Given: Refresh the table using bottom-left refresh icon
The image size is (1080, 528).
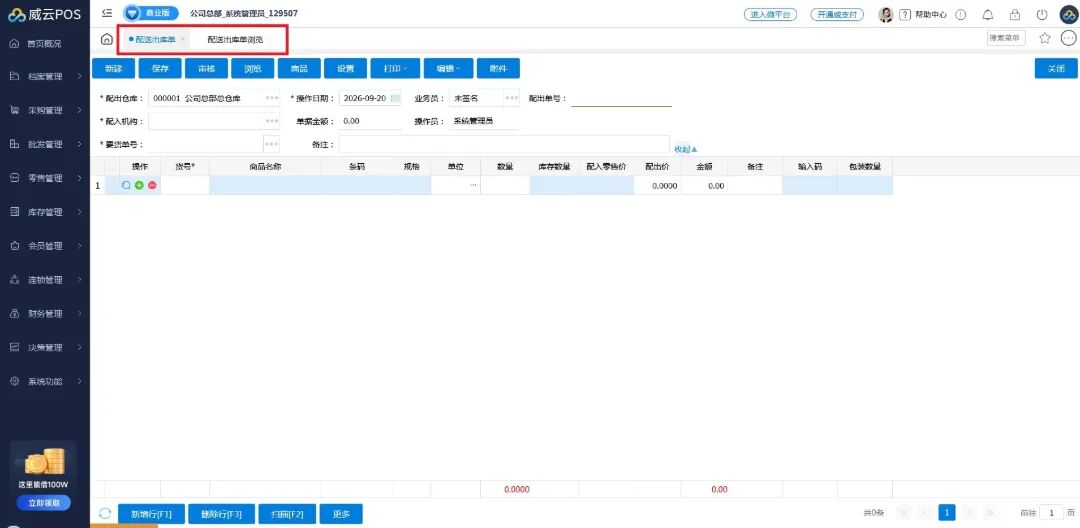Looking at the screenshot, I should tap(105, 514).
